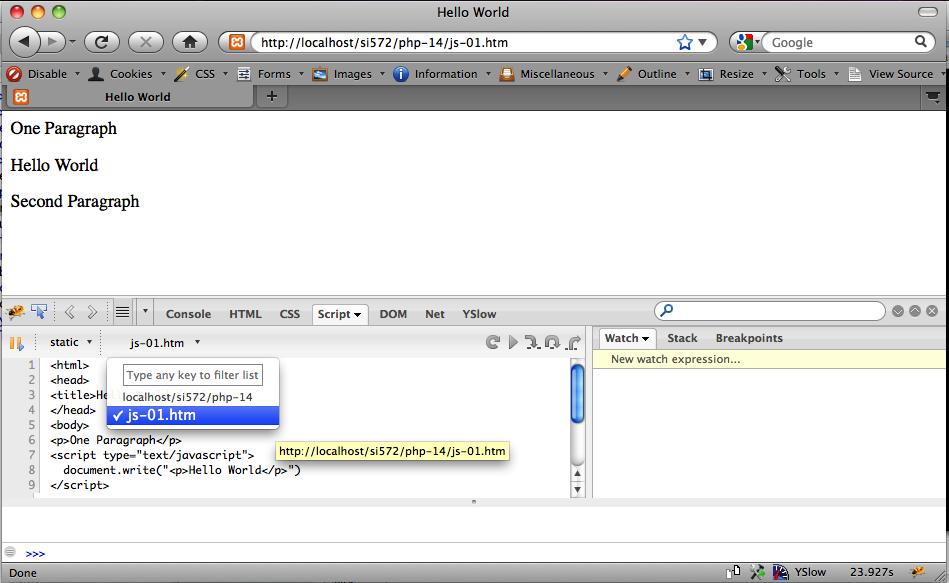This screenshot has width=949, height=583.
Task: Open the Cookies menu
Action: 127,74
